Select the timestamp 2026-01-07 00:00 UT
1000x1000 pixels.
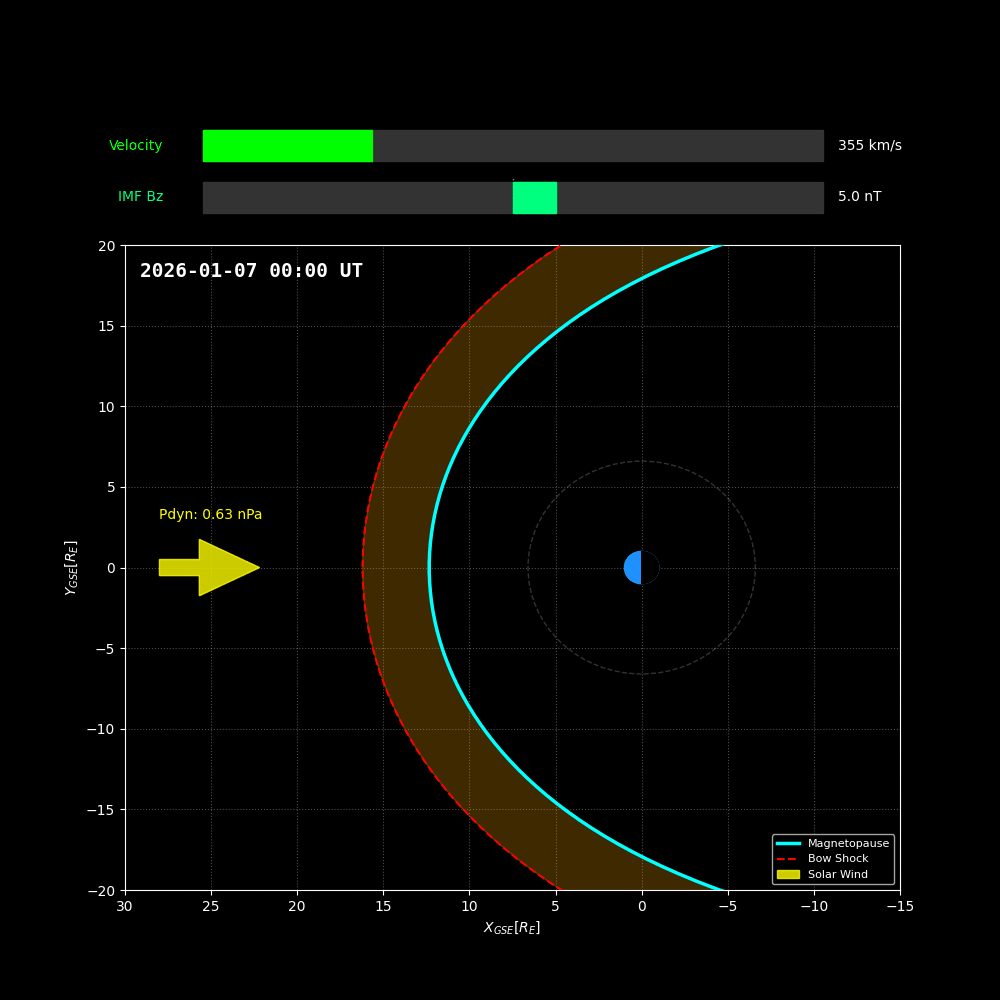(x=252, y=270)
